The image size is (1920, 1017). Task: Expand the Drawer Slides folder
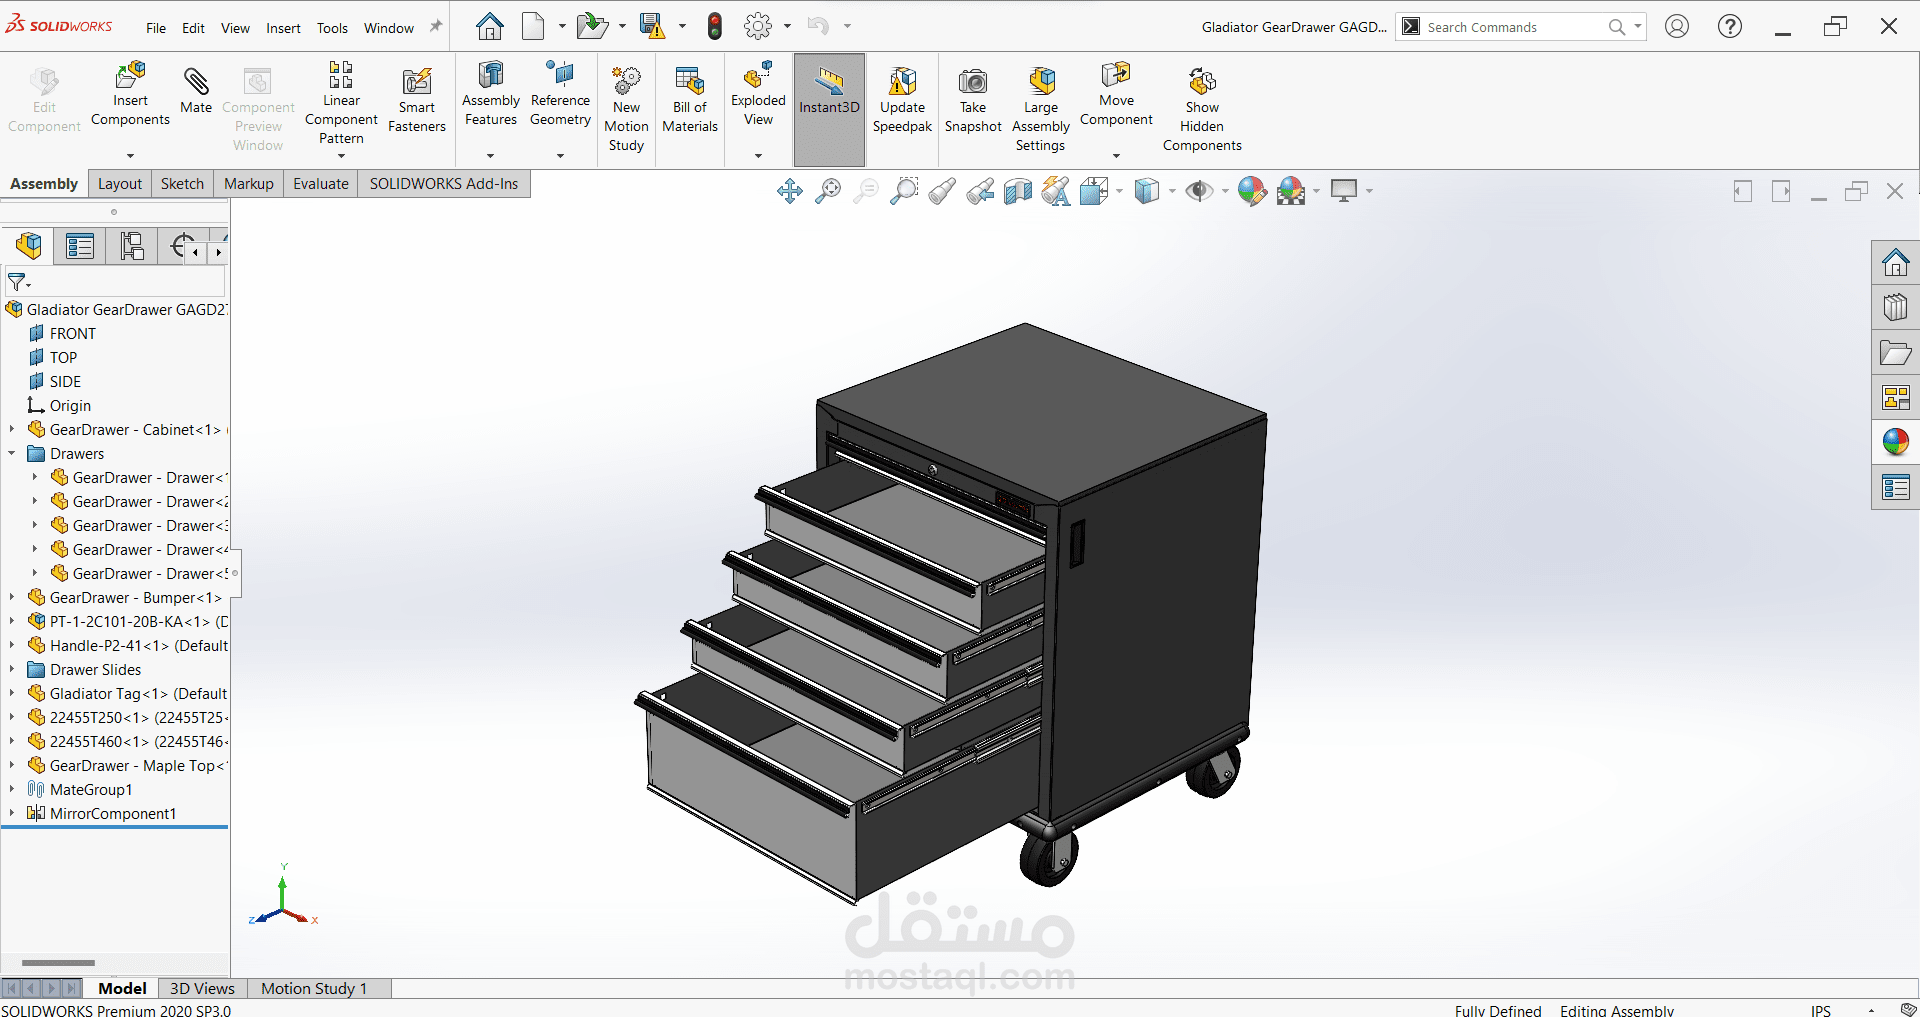point(12,669)
